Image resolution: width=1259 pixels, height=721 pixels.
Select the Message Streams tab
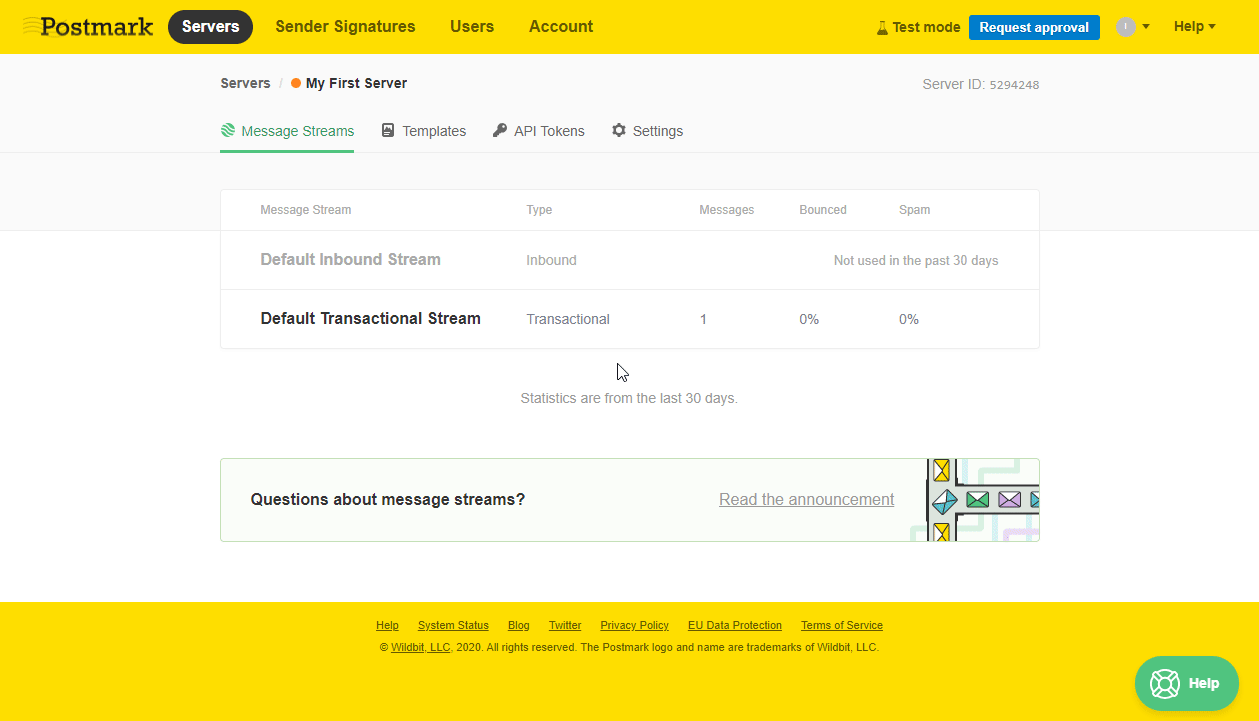point(287,131)
